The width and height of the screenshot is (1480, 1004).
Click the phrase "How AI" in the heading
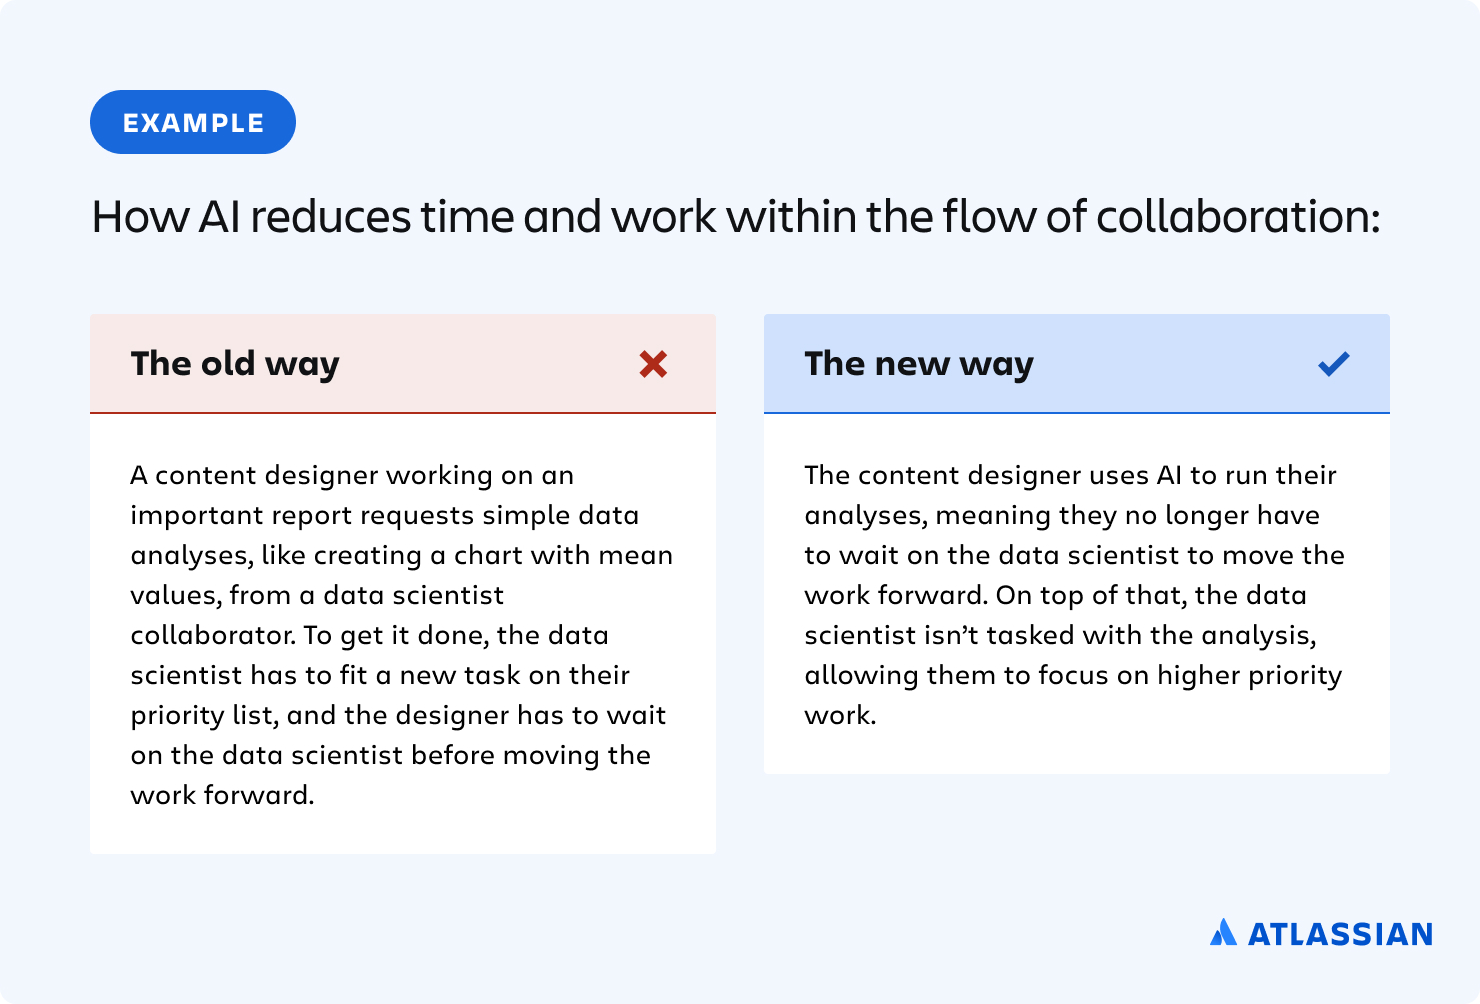tap(166, 217)
